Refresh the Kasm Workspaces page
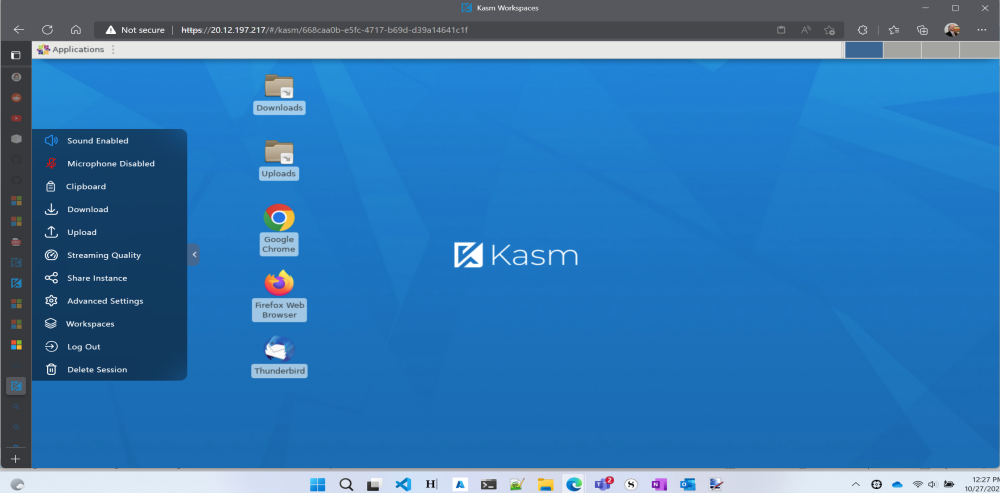This screenshot has height=493, width=1000. pyautogui.click(x=47, y=29)
